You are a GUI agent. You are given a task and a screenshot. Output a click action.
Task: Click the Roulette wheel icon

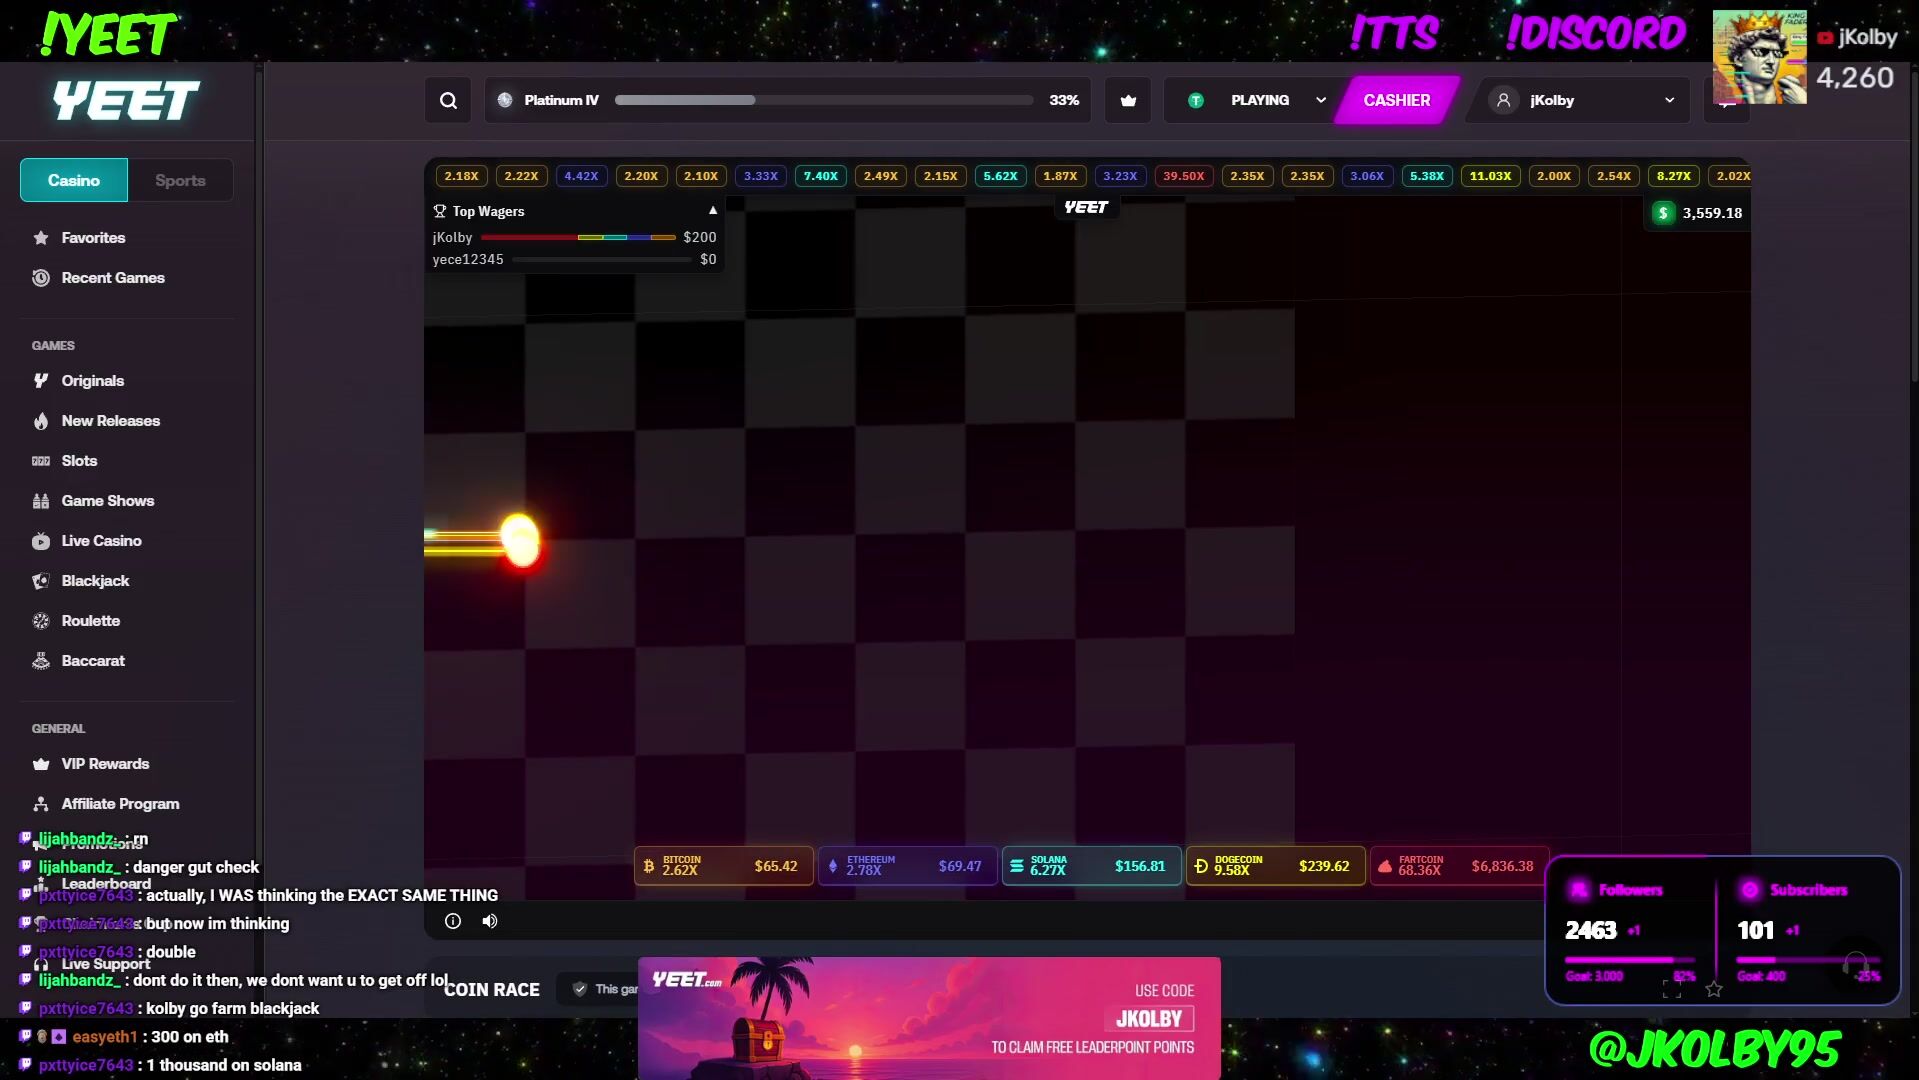(41, 621)
